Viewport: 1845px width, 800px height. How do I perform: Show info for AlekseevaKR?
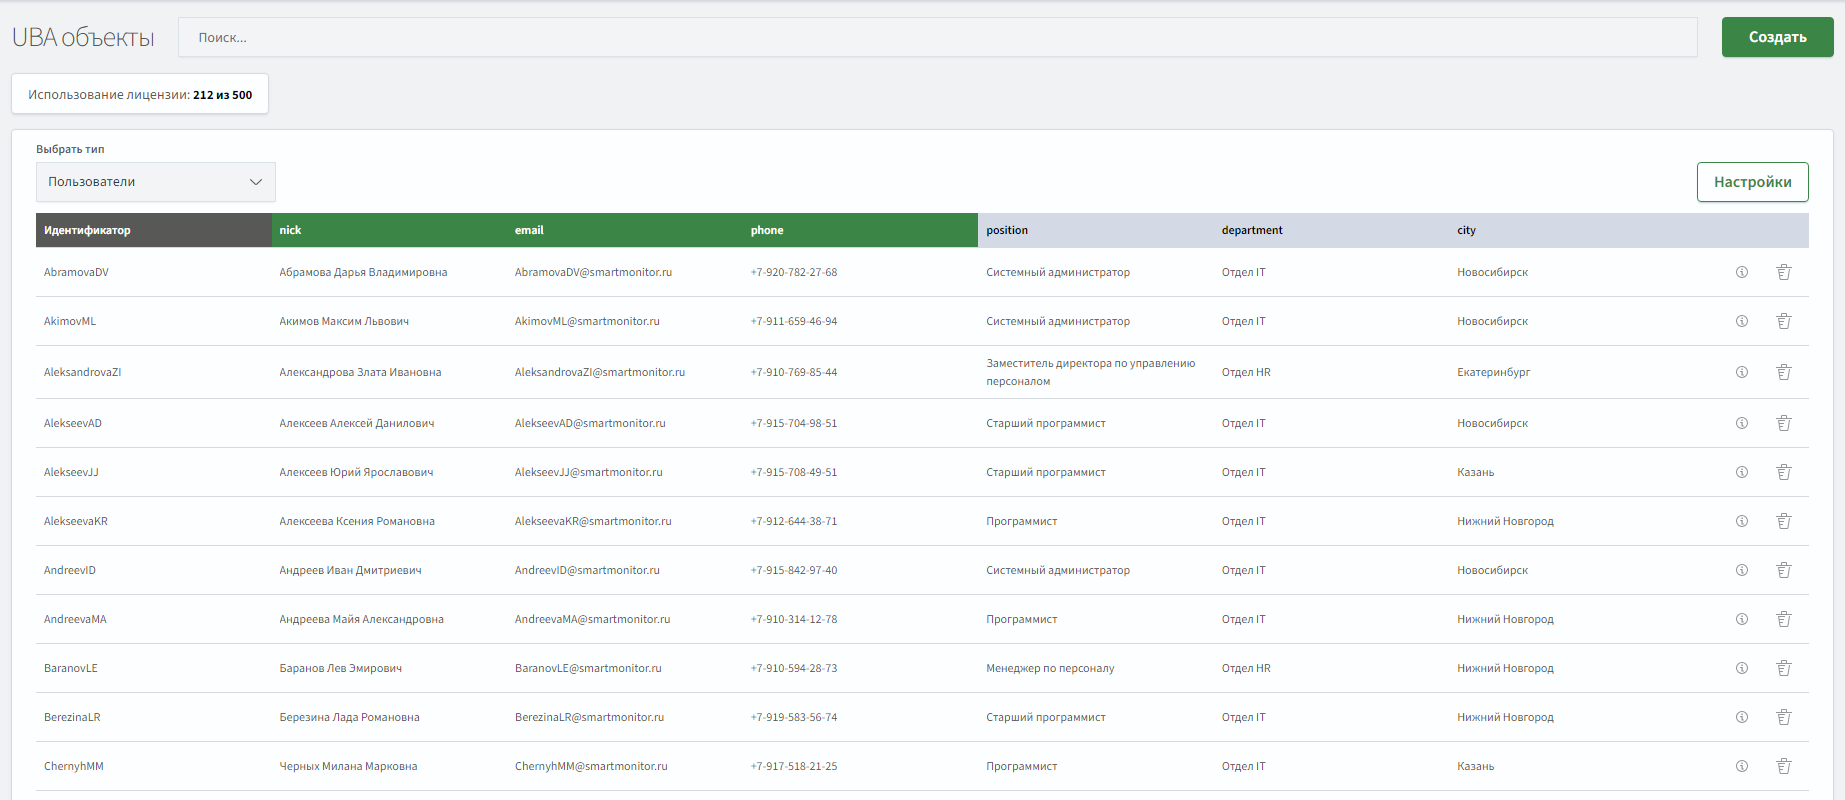(1742, 521)
